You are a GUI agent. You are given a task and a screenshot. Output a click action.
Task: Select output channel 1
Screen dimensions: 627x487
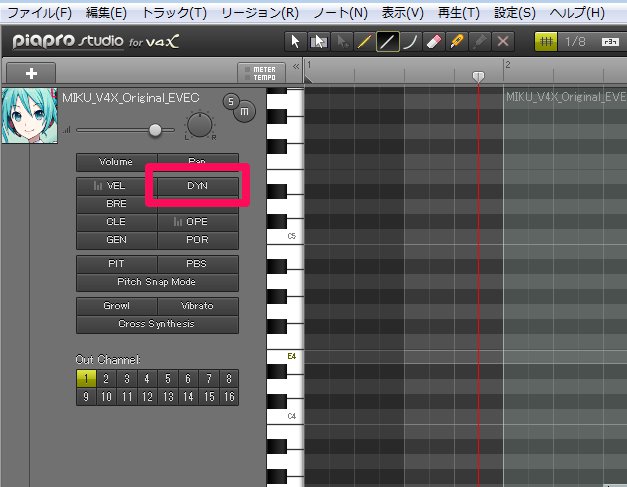(86, 378)
